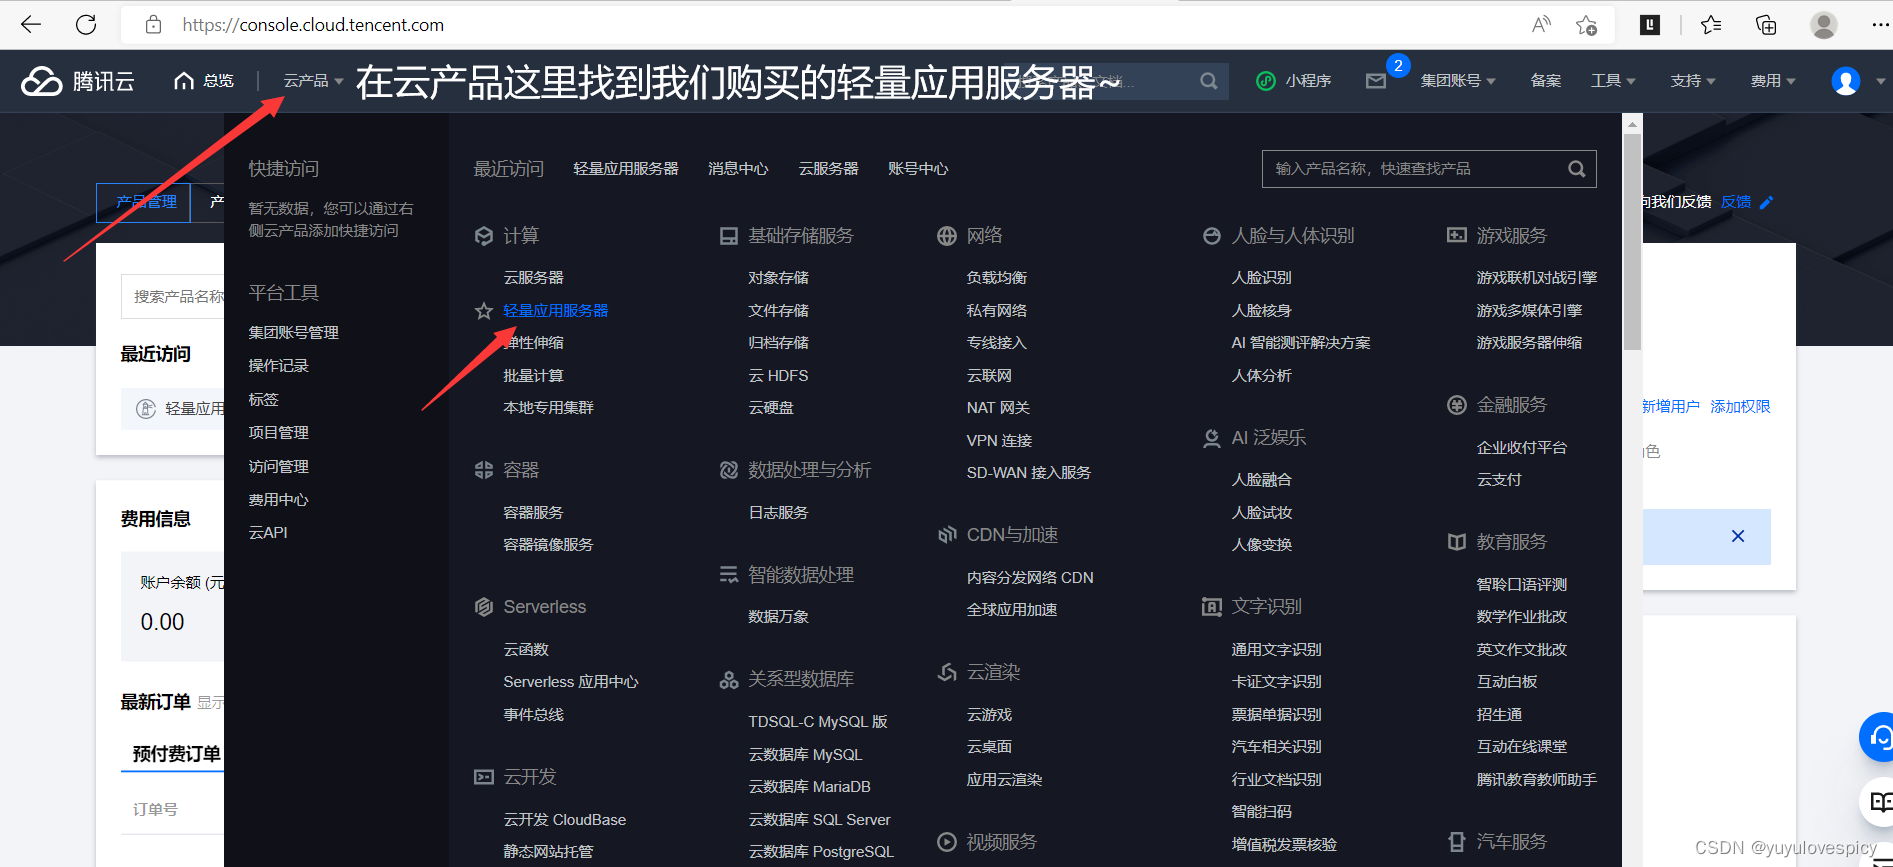Open the read aloud icon in address bar

tap(1541, 25)
